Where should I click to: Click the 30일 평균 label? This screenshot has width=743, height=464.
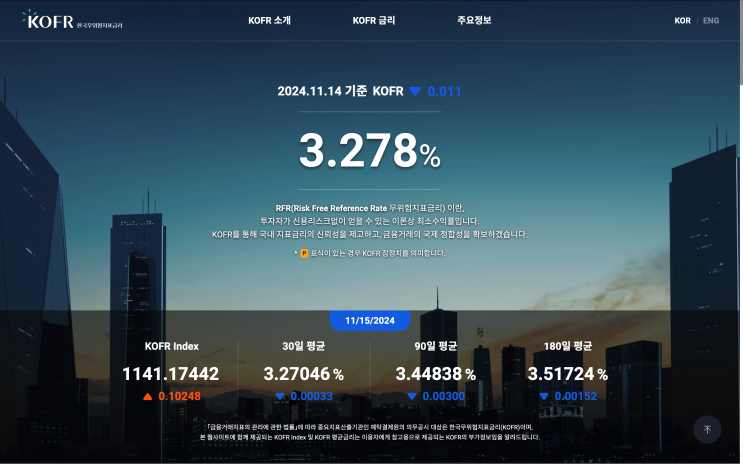(304, 346)
